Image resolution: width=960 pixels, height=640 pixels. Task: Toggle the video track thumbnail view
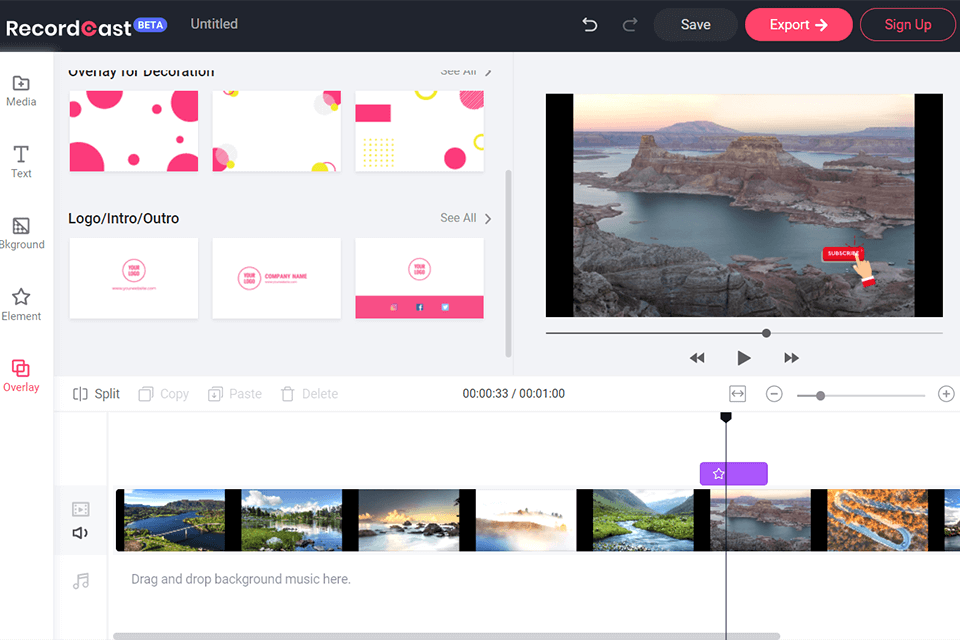click(81, 508)
